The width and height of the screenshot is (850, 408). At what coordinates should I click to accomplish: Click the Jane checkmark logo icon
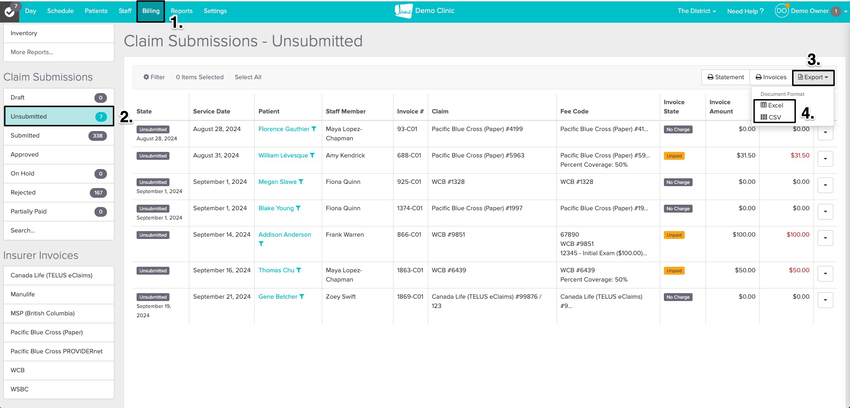pyautogui.click(x=8, y=11)
